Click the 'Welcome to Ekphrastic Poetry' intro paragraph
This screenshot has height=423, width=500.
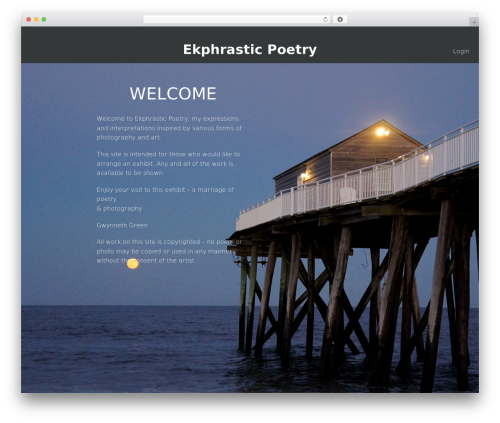169,128
